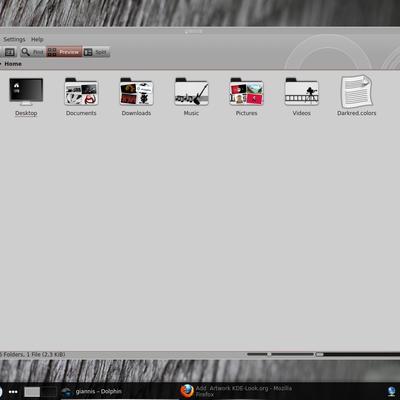Click the three dots activity icon in panel

click(x=13, y=392)
